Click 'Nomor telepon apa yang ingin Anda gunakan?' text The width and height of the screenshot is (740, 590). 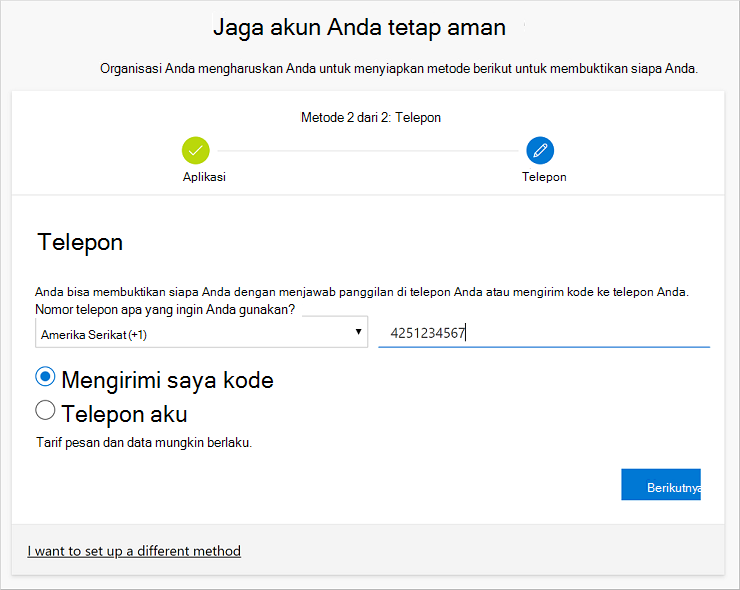pos(165,310)
